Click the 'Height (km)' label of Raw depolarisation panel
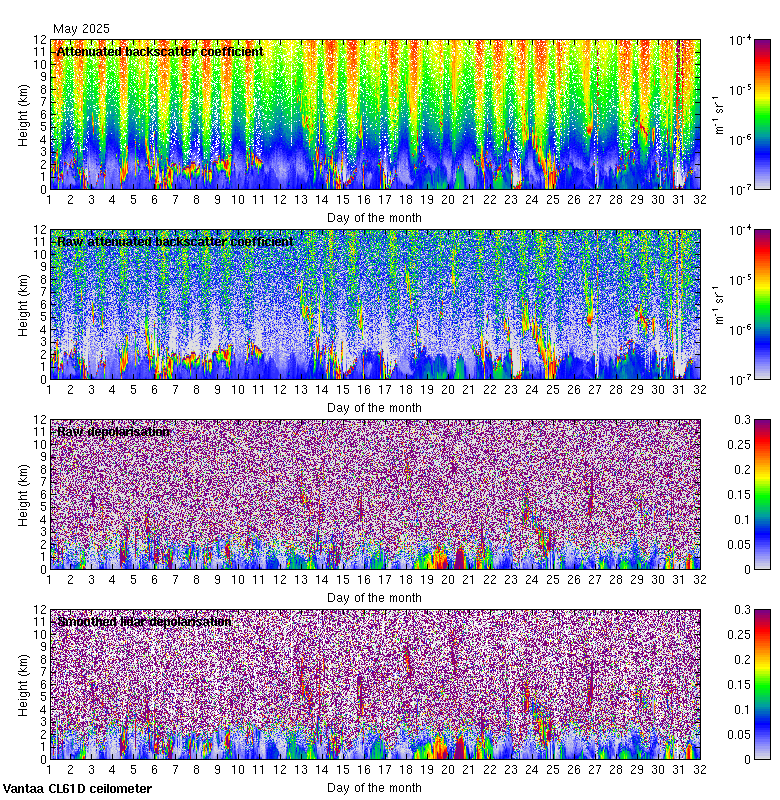This screenshot has height=800, width=780. click(x=23, y=494)
